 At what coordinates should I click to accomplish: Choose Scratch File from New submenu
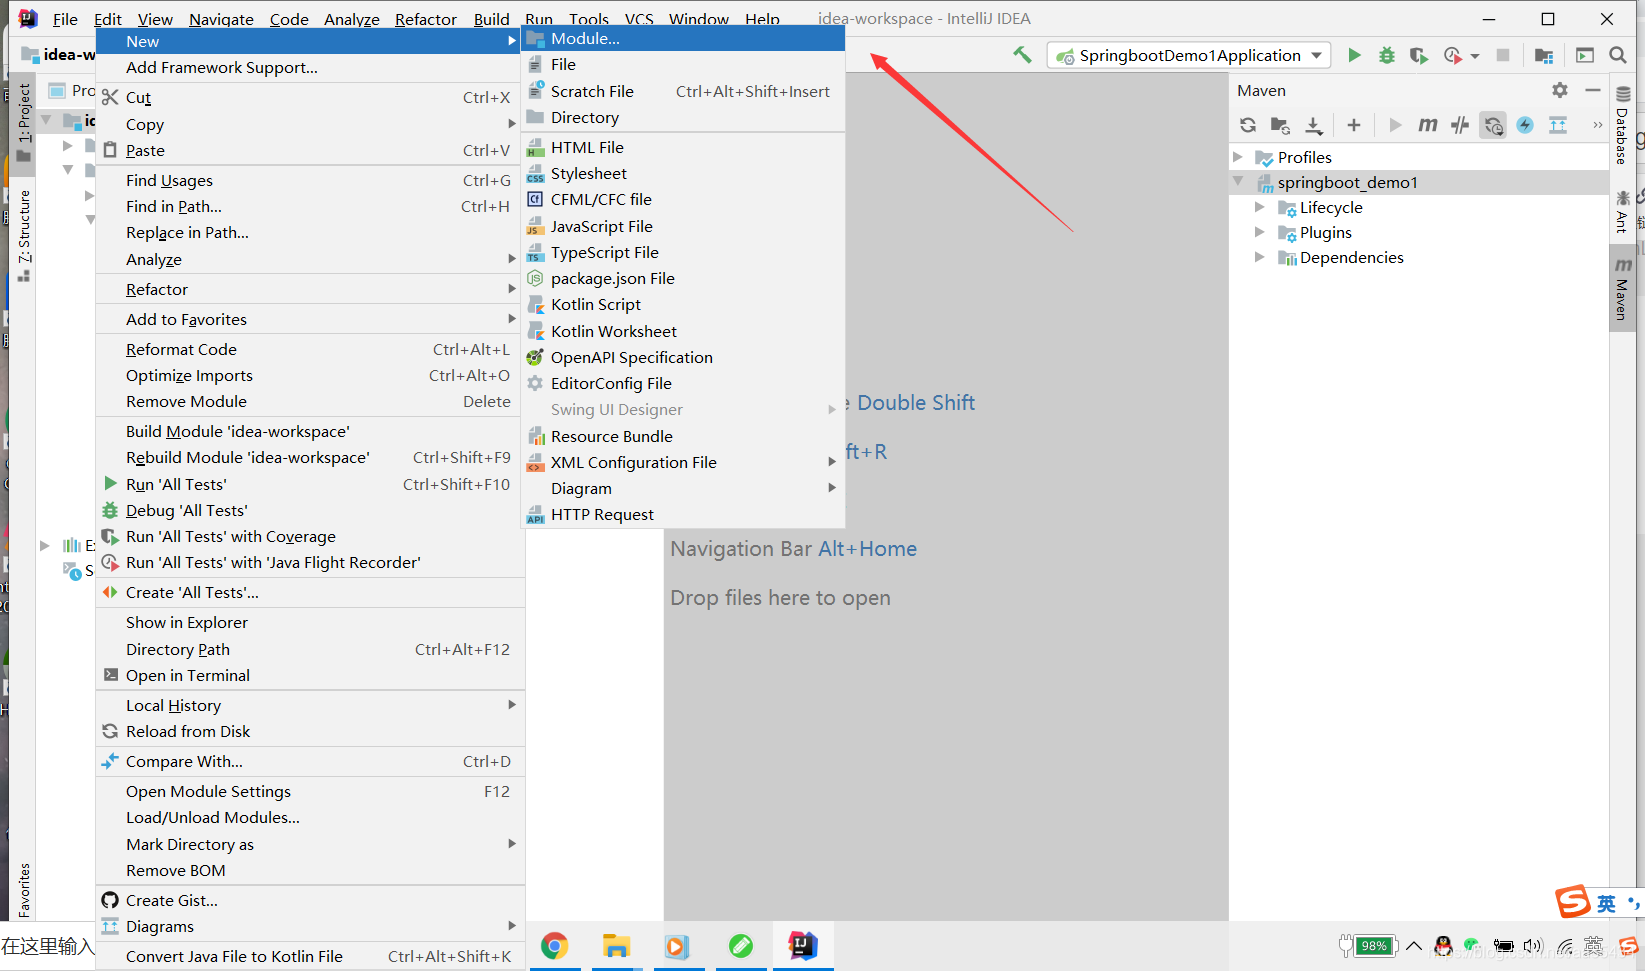coord(684,91)
